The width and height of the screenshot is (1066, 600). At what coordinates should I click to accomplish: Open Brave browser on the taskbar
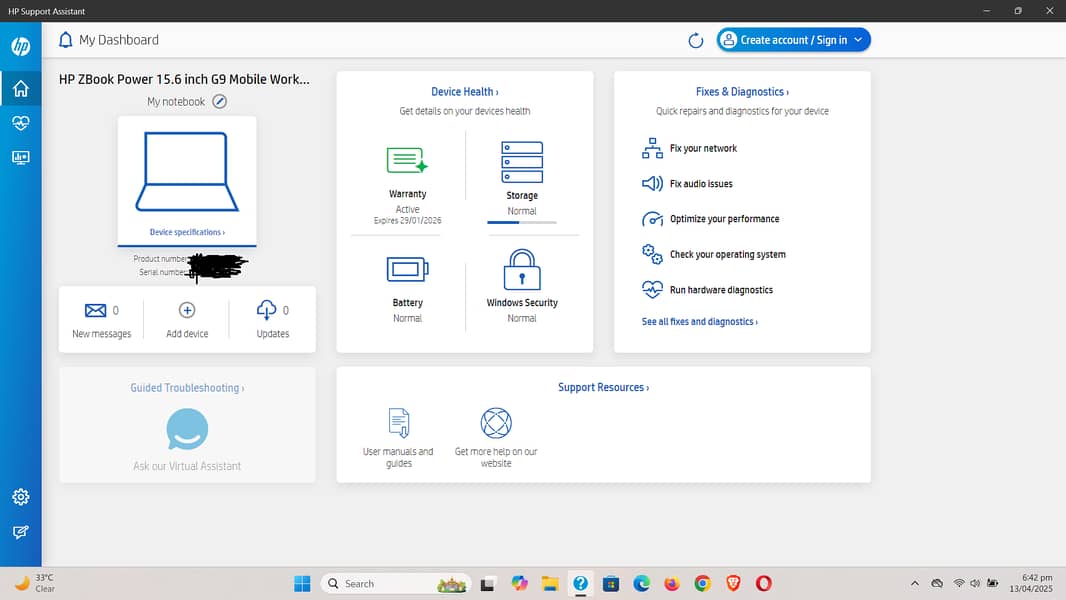[733, 584]
